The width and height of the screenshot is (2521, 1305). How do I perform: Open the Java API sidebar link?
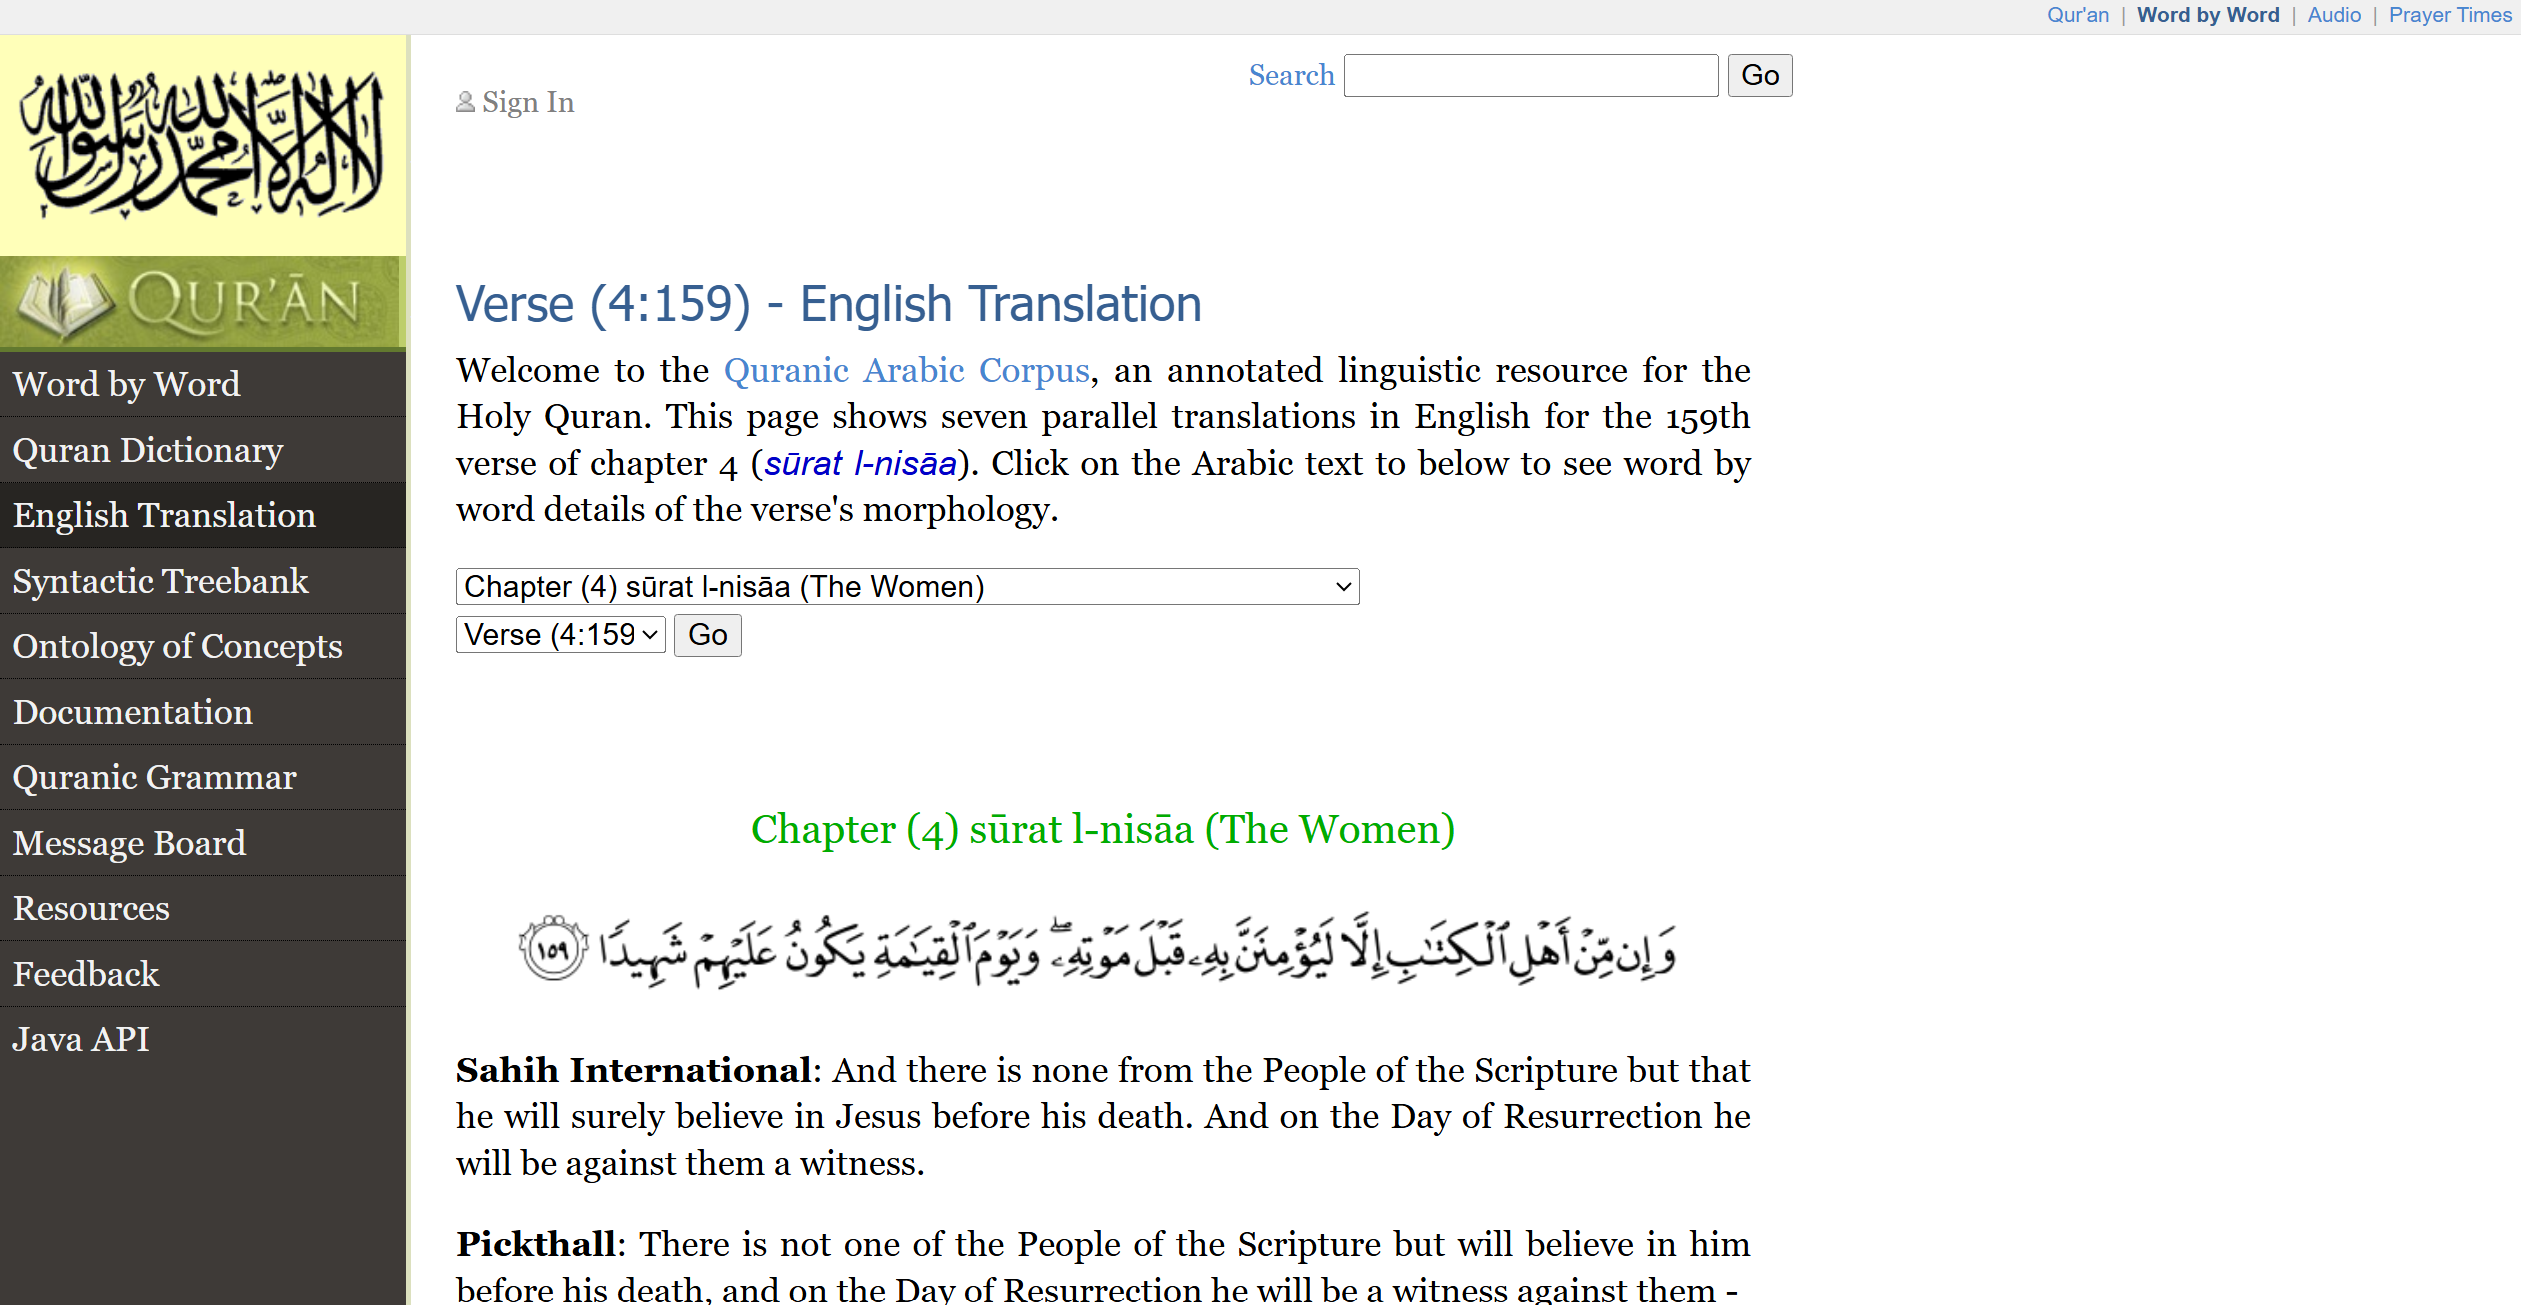click(81, 1040)
